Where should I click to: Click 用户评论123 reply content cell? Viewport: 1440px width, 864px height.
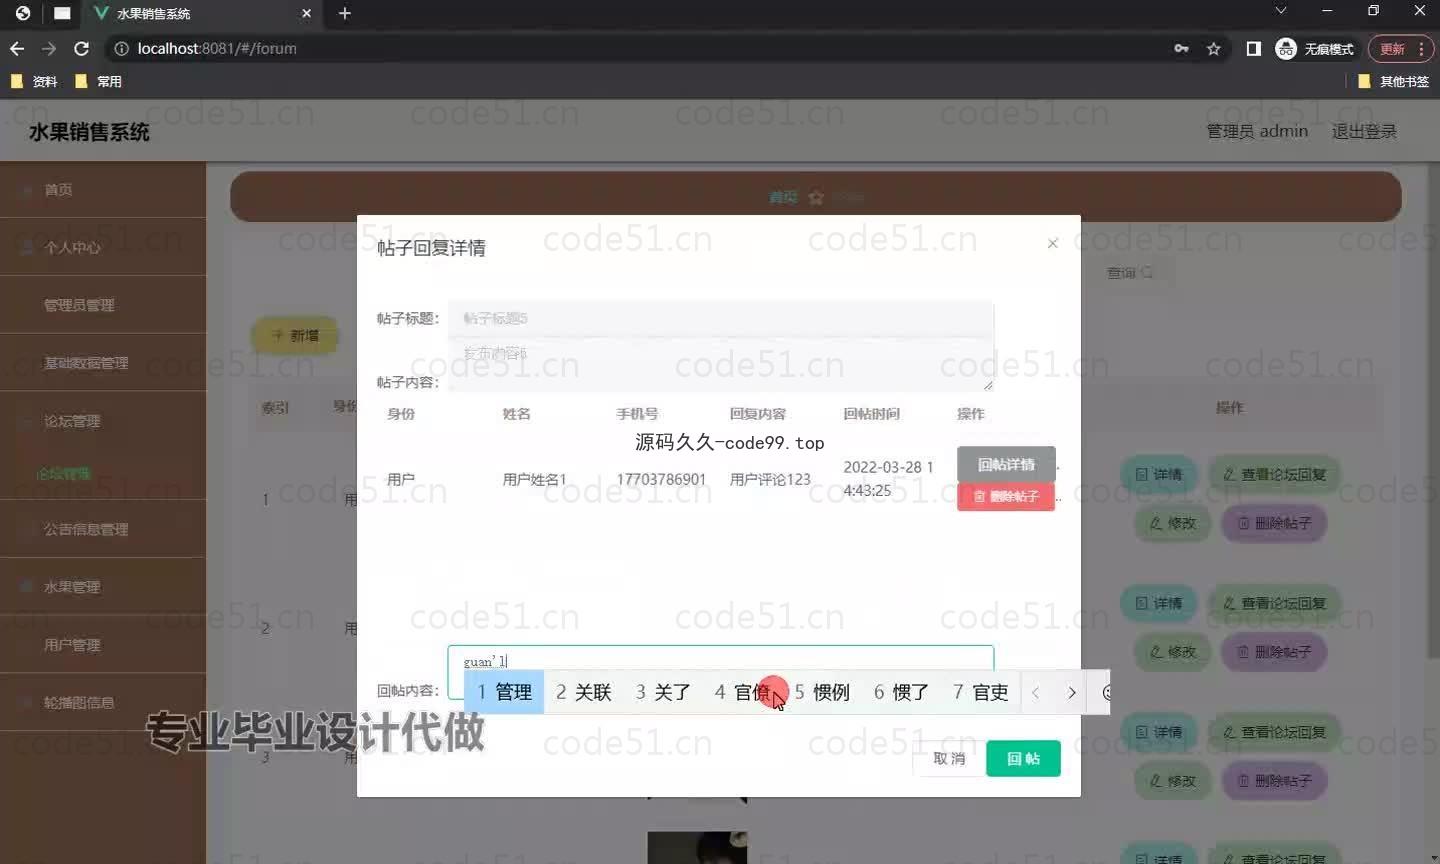pos(770,479)
